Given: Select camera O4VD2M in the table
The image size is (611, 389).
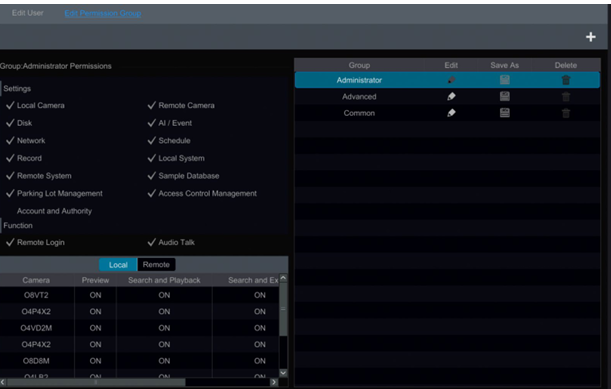Looking at the screenshot, I should 36,328.
